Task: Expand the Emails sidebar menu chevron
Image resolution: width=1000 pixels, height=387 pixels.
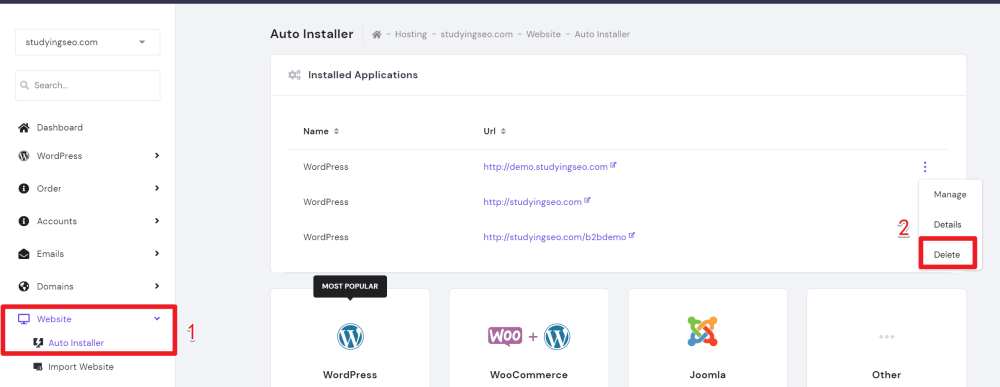Action: tap(157, 254)
